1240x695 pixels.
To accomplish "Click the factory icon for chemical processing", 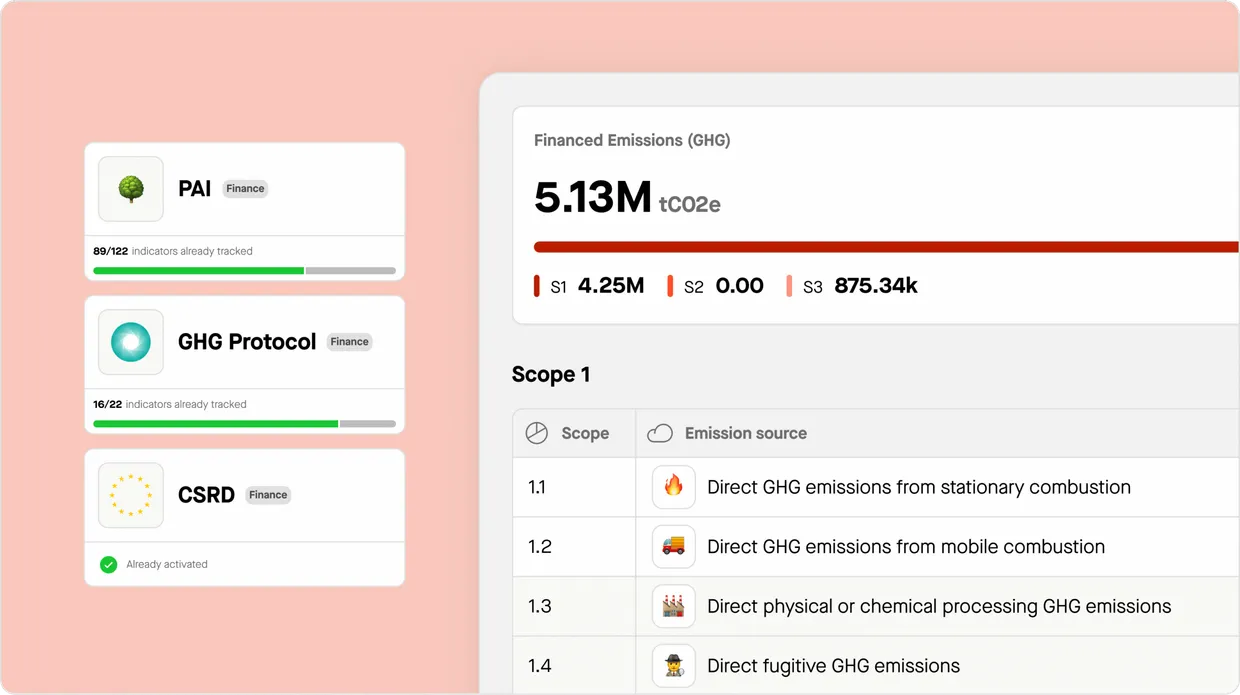I will [673, 606].
